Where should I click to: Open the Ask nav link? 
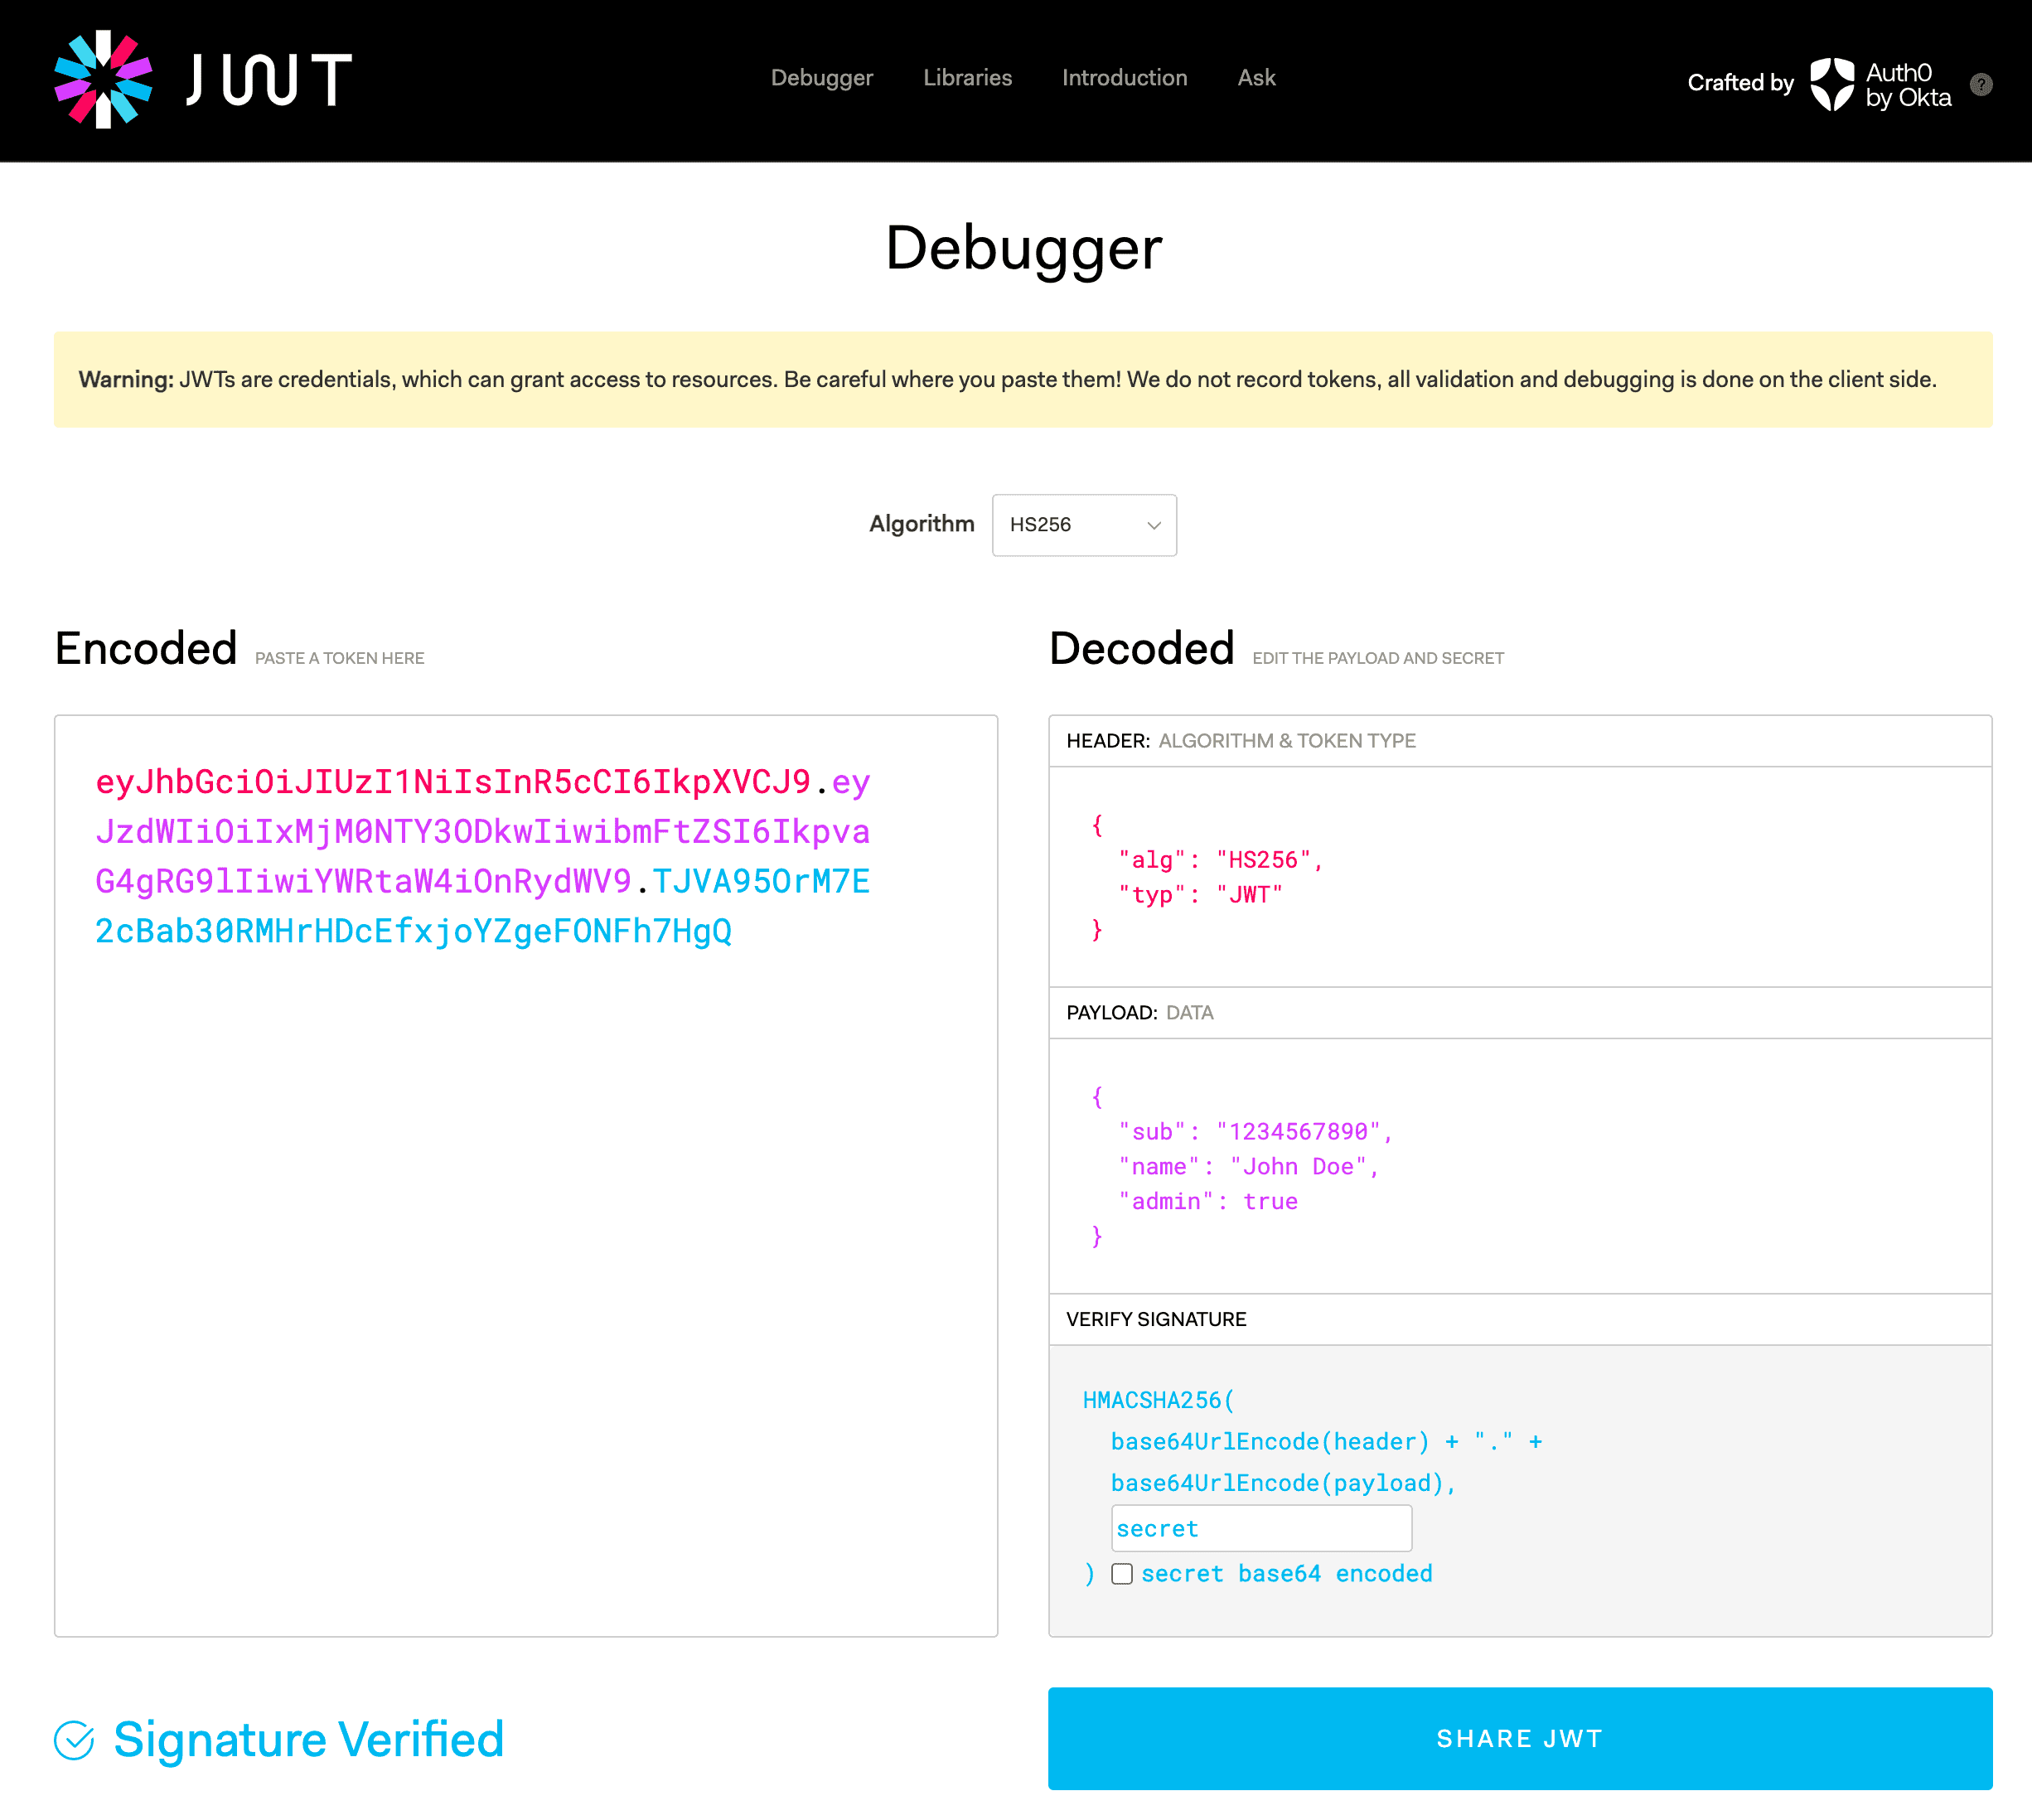coord(1256,78)
